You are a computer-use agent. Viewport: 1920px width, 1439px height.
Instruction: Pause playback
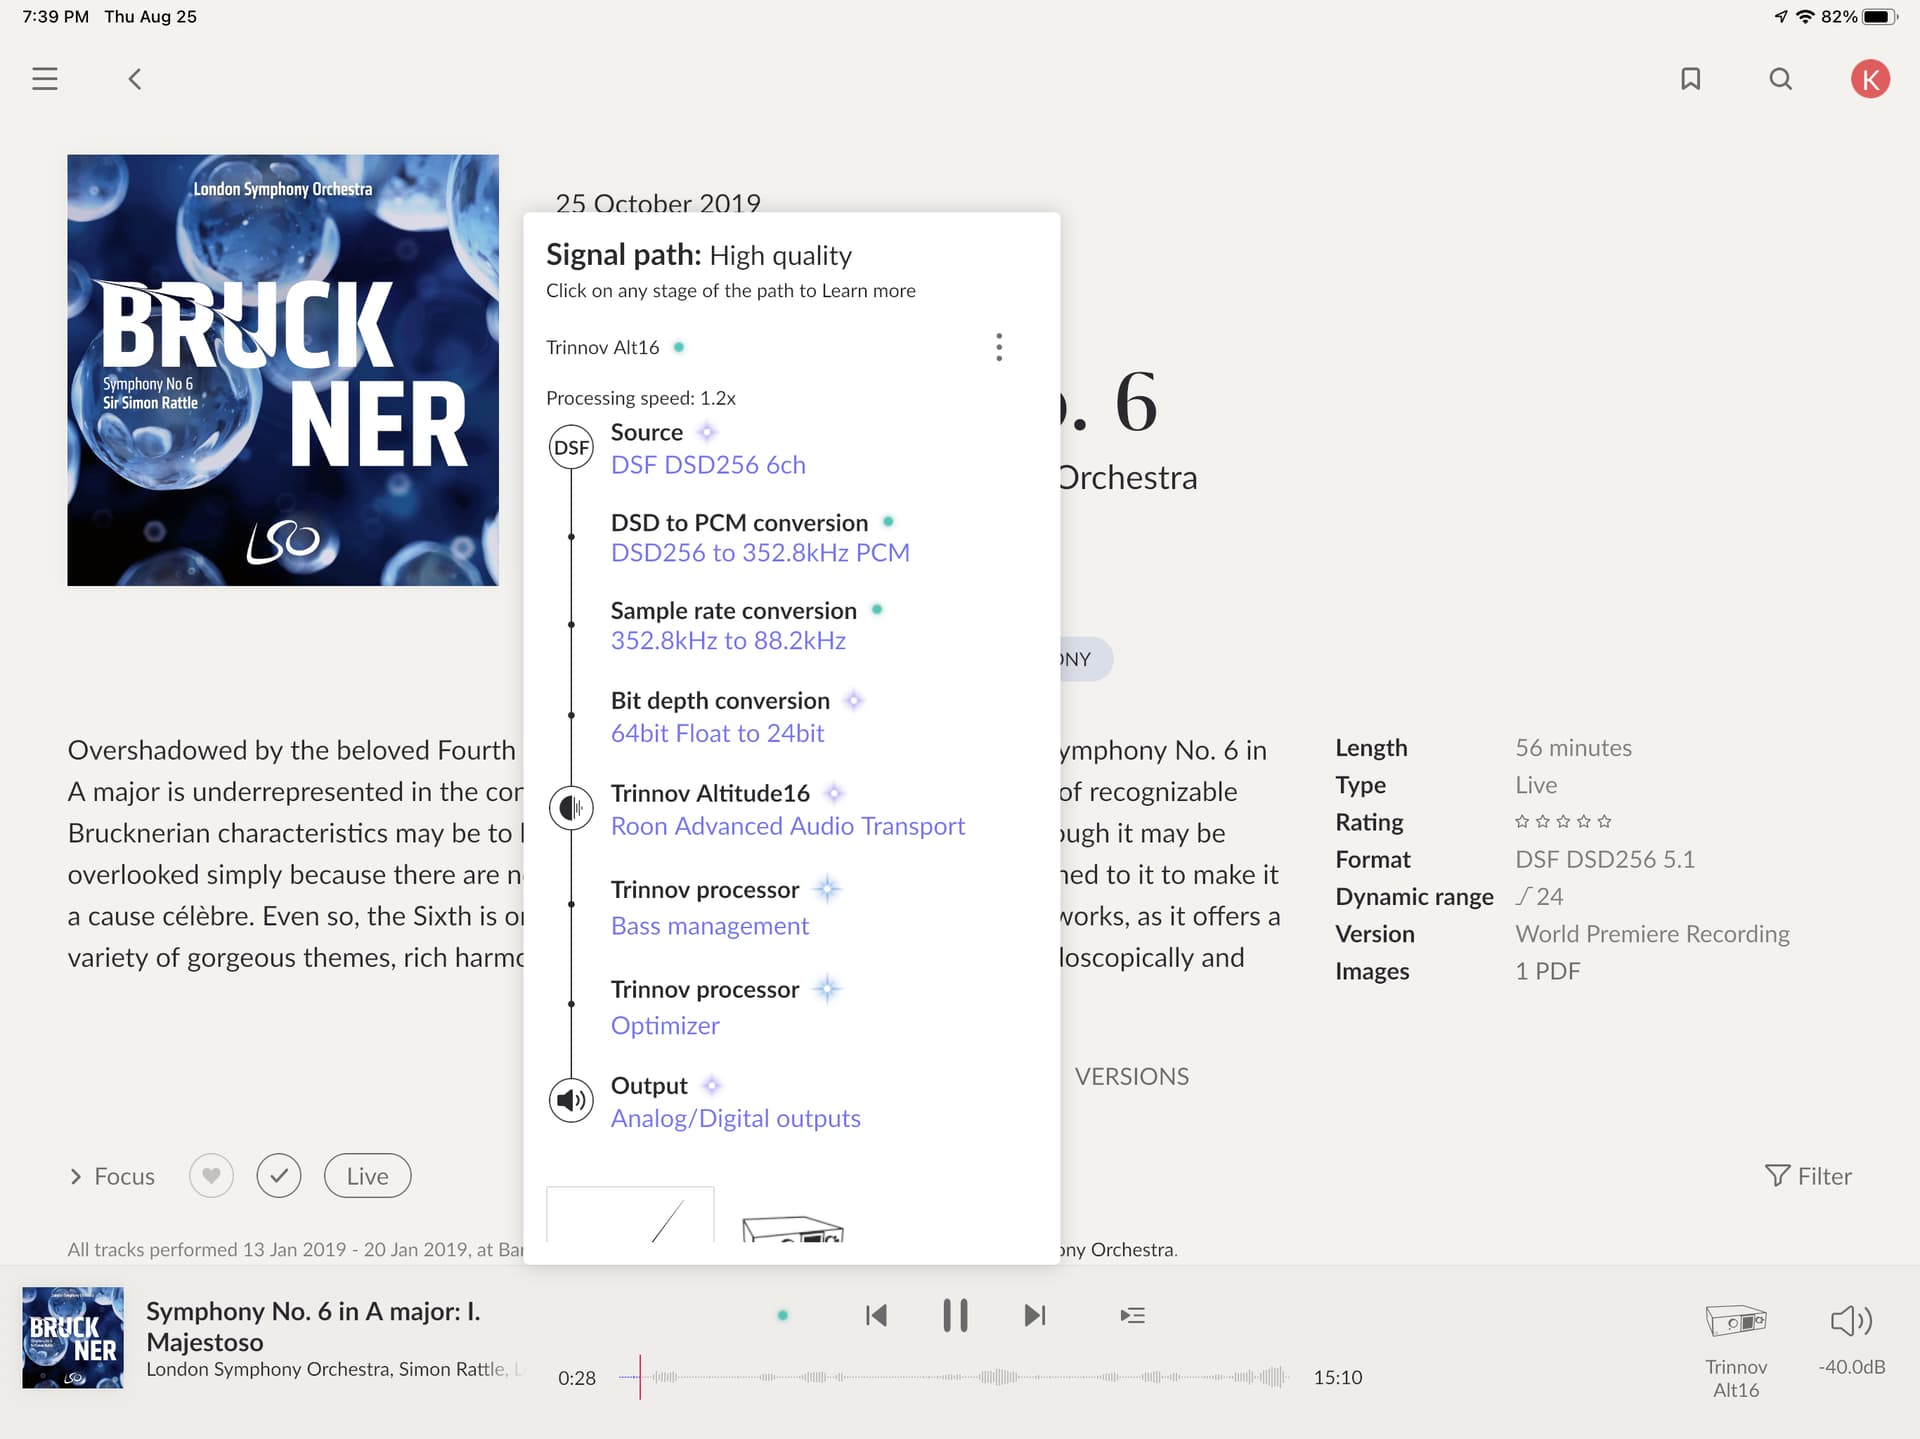[x=955, y=1315]
